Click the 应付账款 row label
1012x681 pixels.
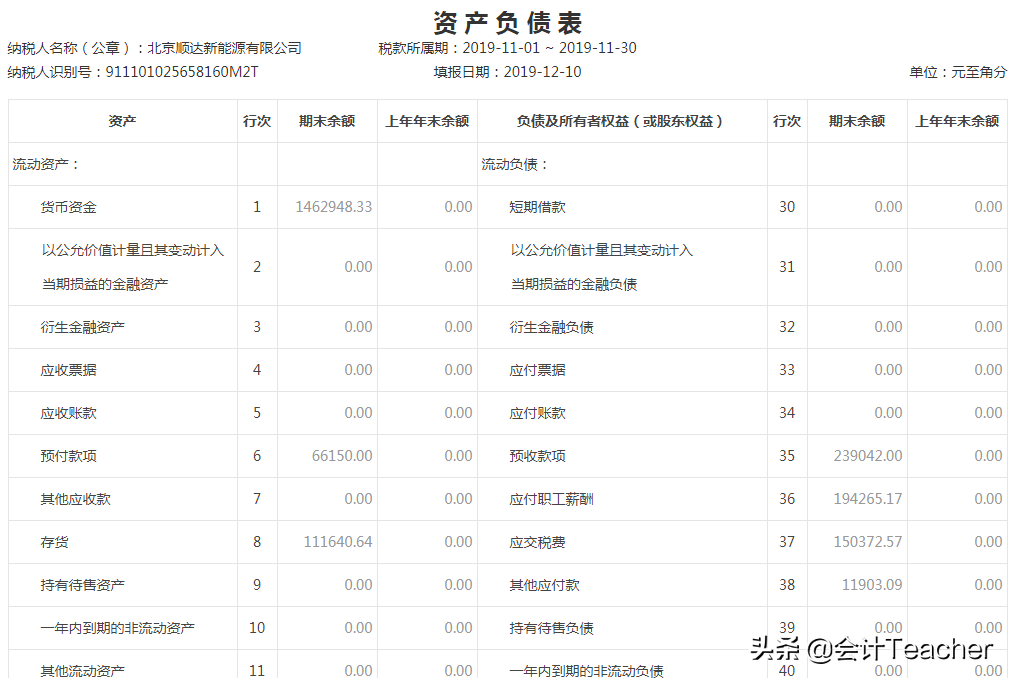coord(537,413)
